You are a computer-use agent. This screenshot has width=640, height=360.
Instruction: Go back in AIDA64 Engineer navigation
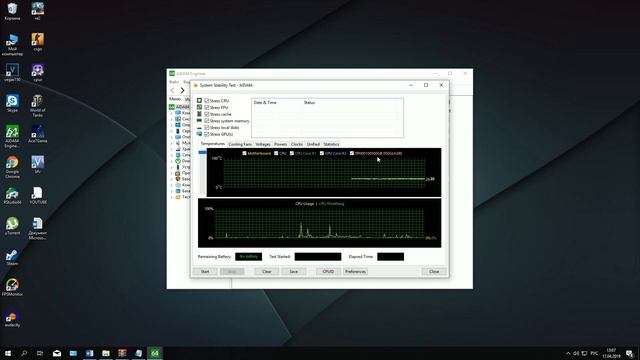(173, 90)
